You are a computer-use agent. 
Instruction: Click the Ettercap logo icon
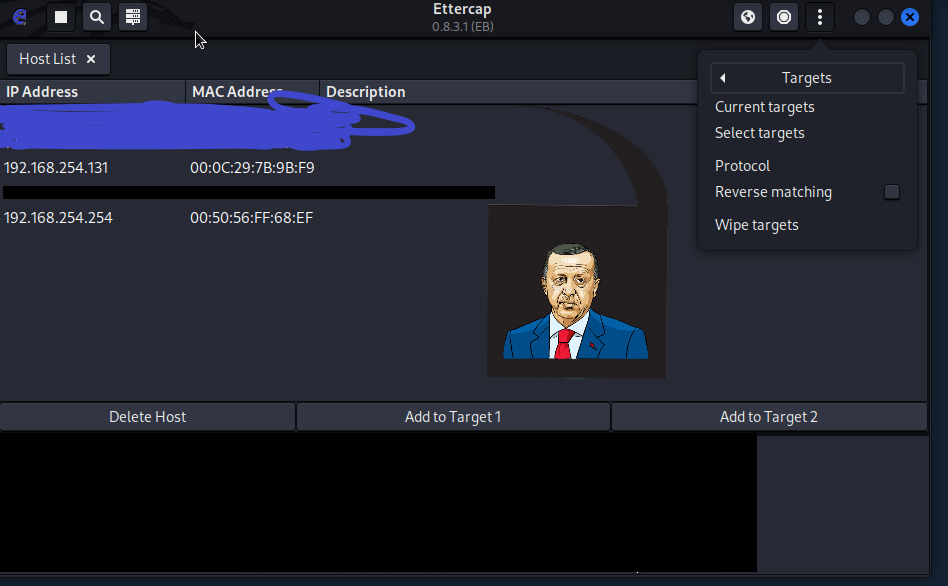(19, 17)
